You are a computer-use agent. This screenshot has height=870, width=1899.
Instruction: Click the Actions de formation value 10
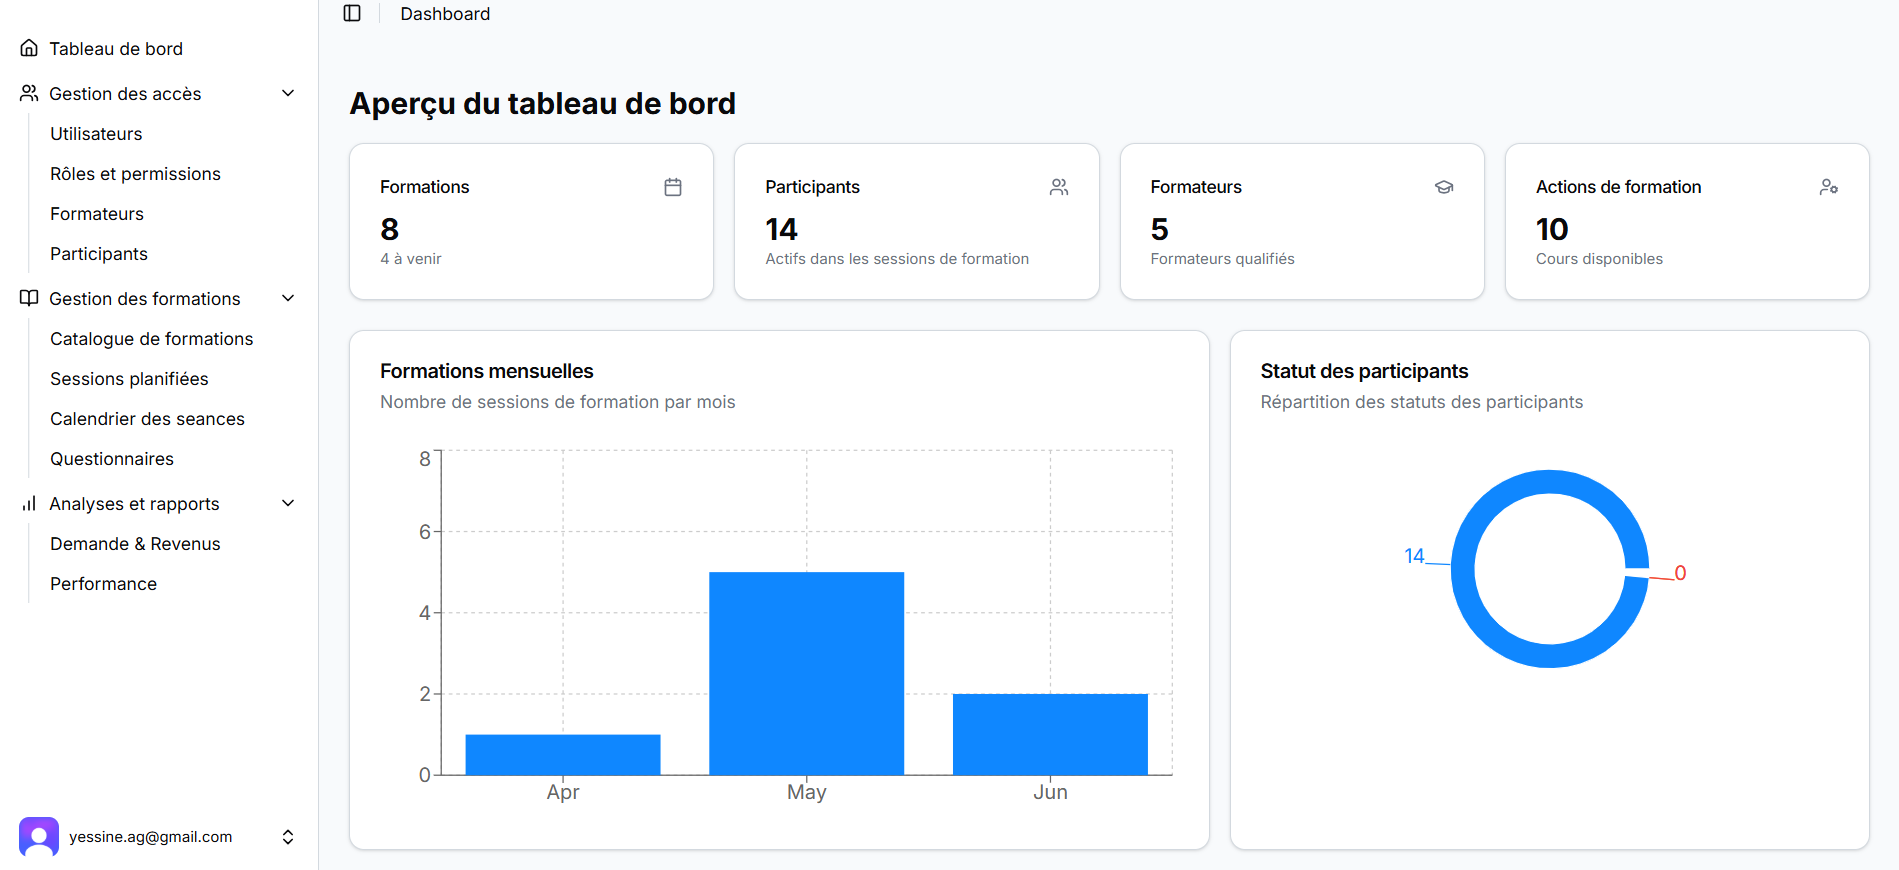[1552, 229]
